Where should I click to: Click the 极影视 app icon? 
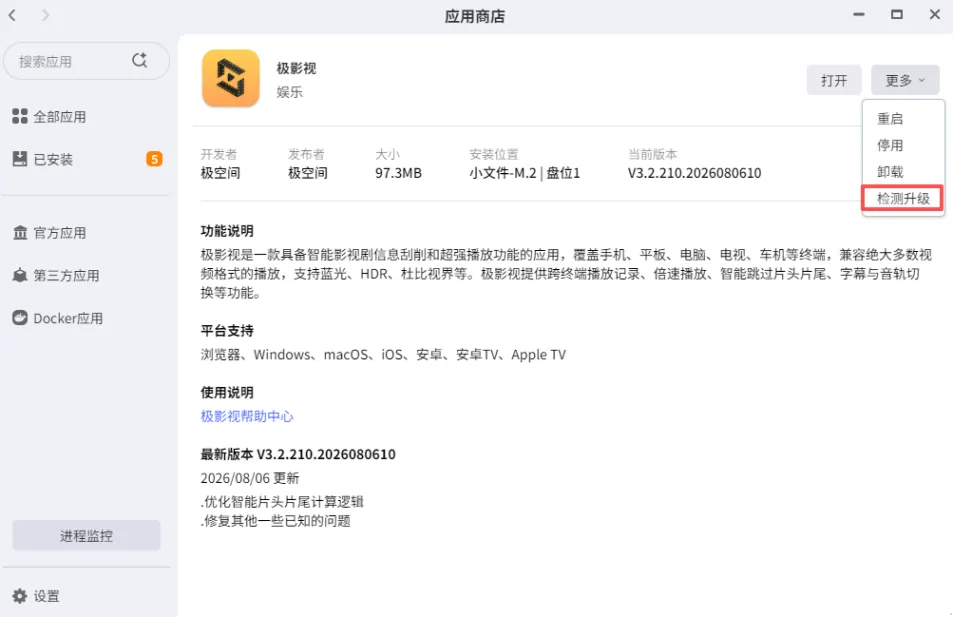[x=231, y=78]
